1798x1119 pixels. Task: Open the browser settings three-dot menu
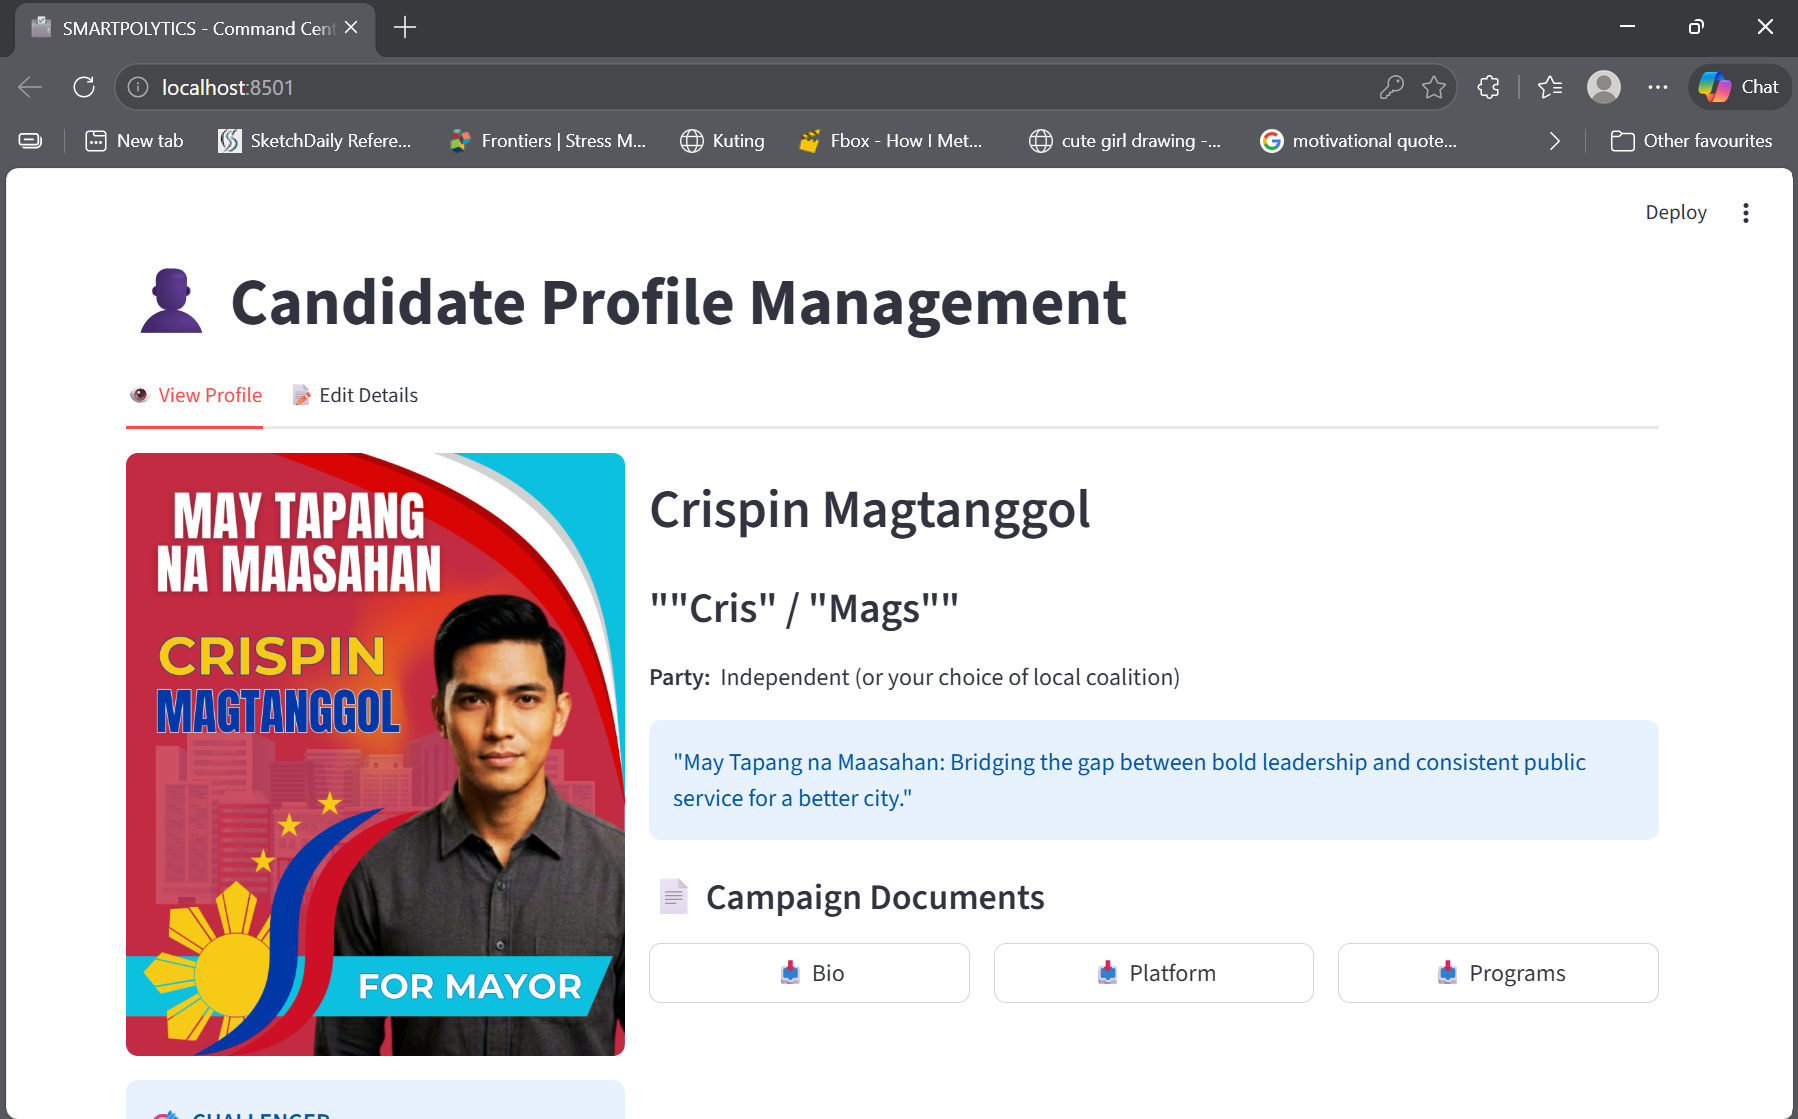(1657, 87)
